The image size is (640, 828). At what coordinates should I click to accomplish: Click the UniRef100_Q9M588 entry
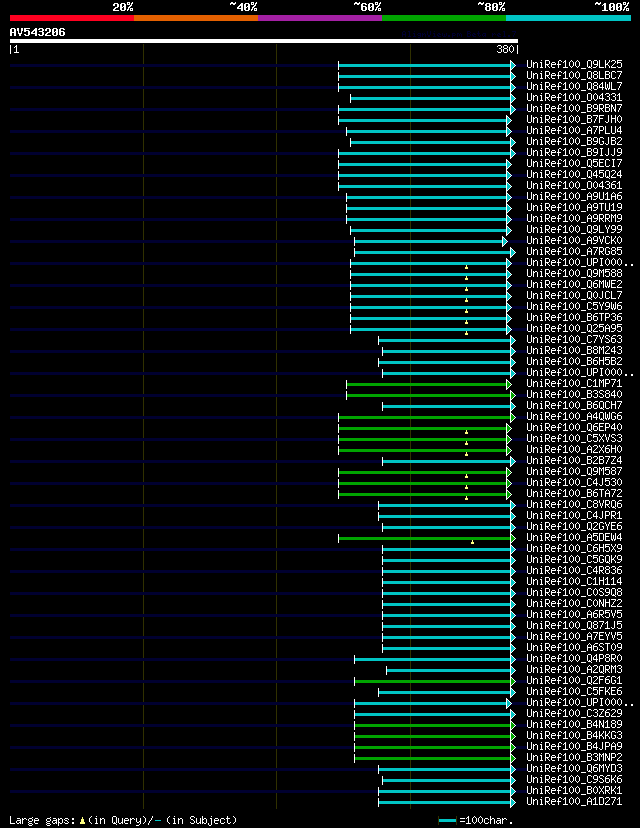574,274
